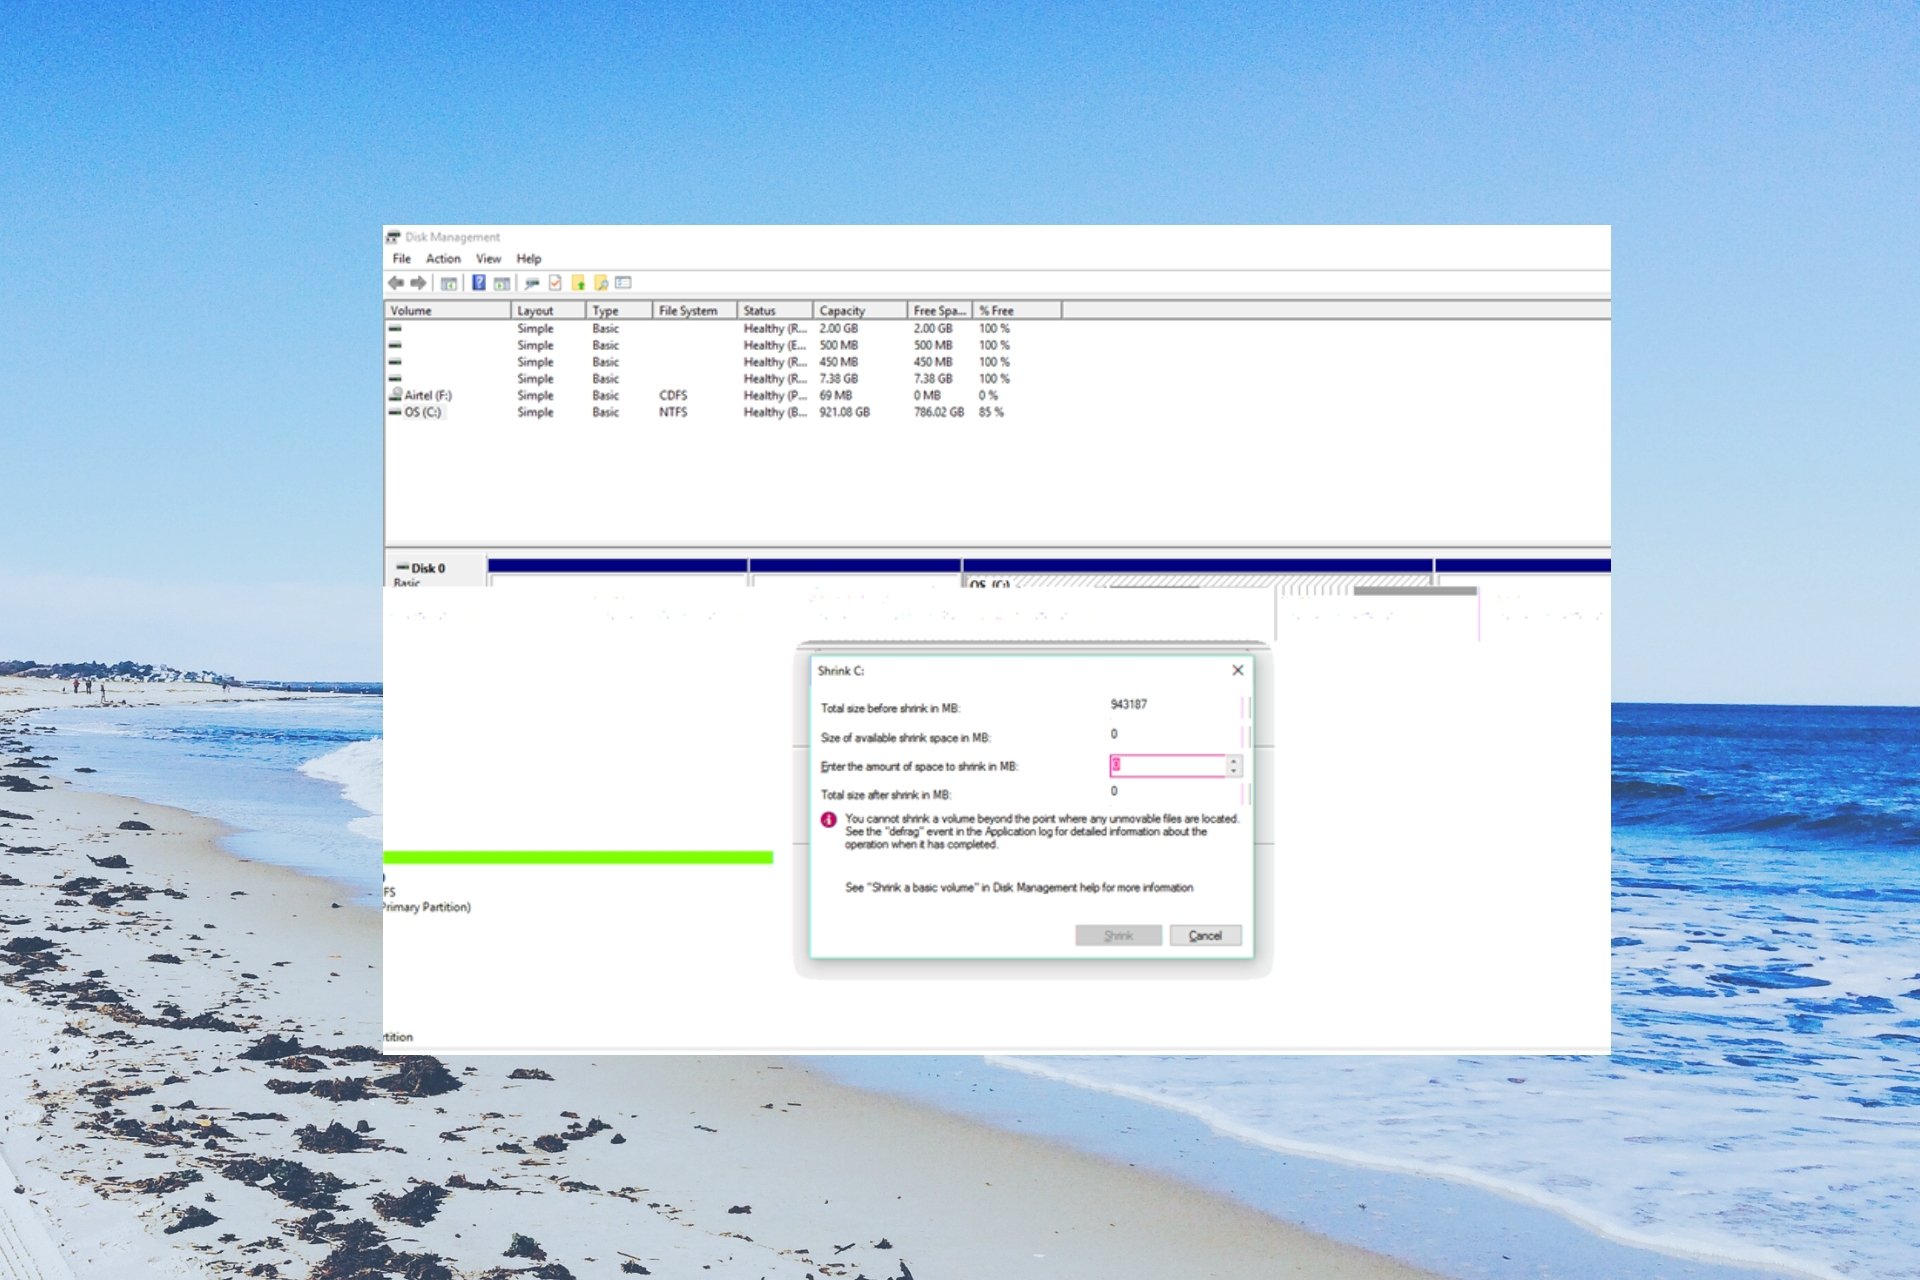
Task: Click the Healthy (P... status cell
Action: coord(774,395)
